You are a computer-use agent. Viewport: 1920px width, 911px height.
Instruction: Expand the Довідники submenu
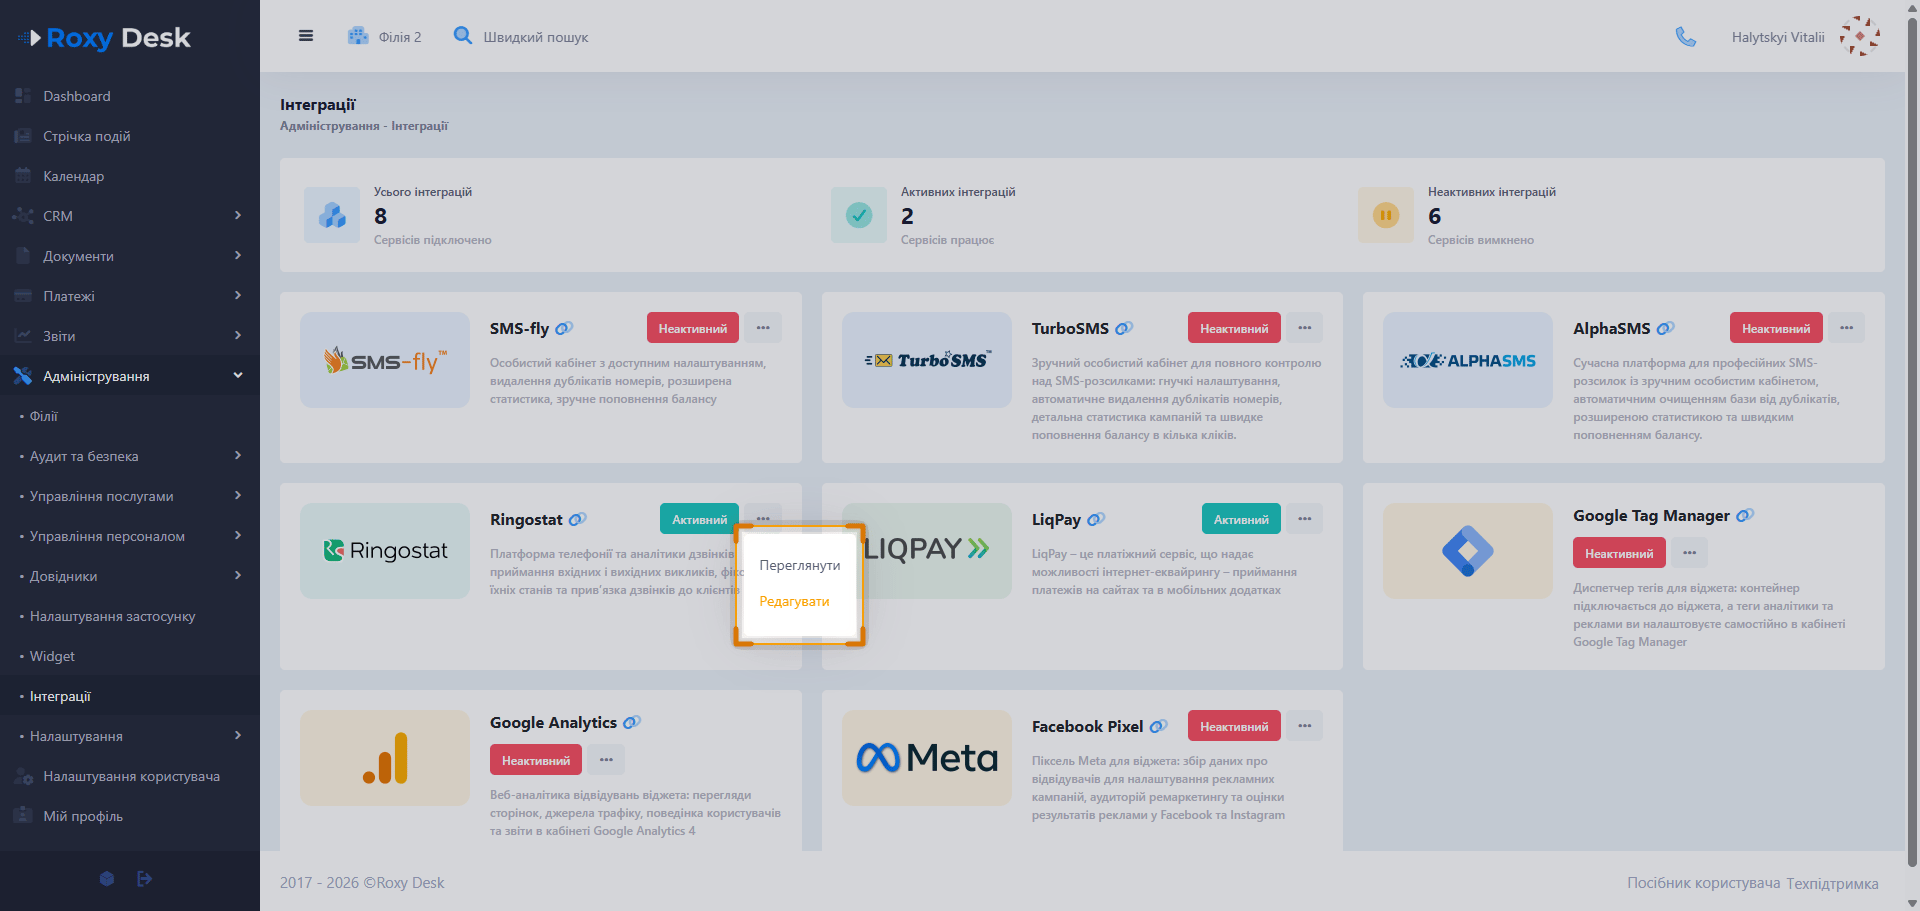pyautogui.click(x=130, y=576)
